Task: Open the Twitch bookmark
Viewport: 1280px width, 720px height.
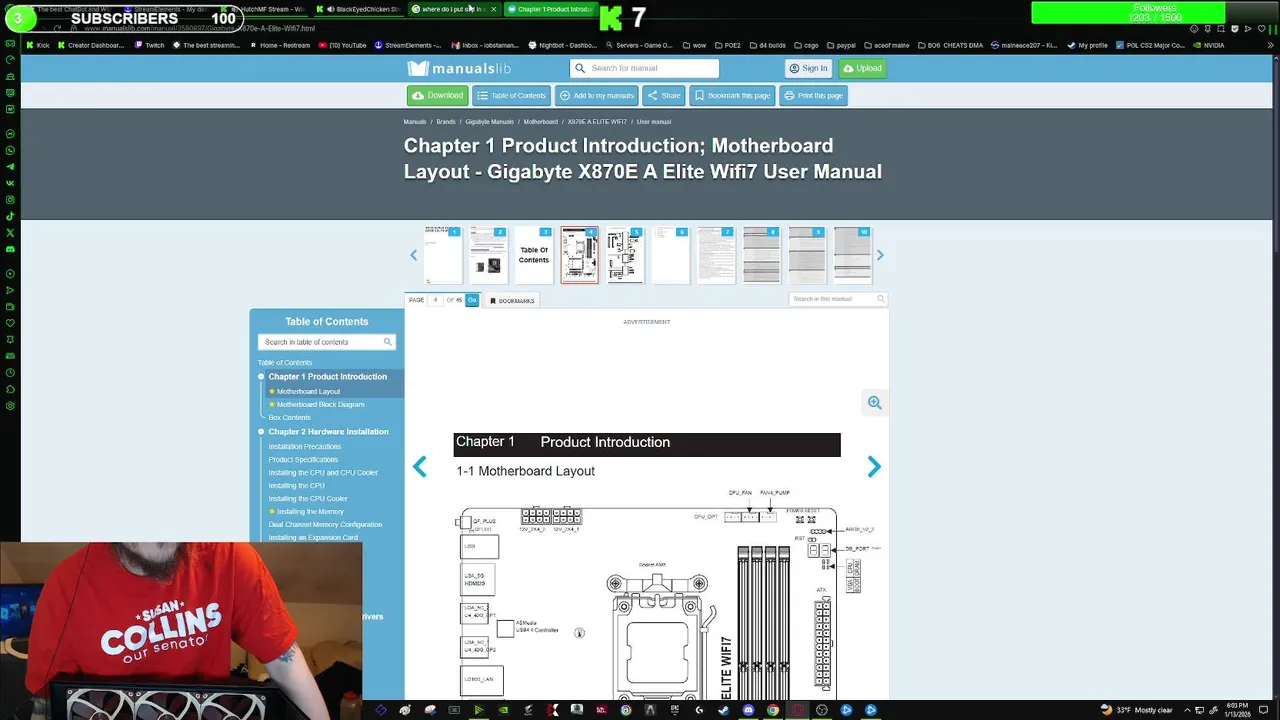Action: [149, 45]
